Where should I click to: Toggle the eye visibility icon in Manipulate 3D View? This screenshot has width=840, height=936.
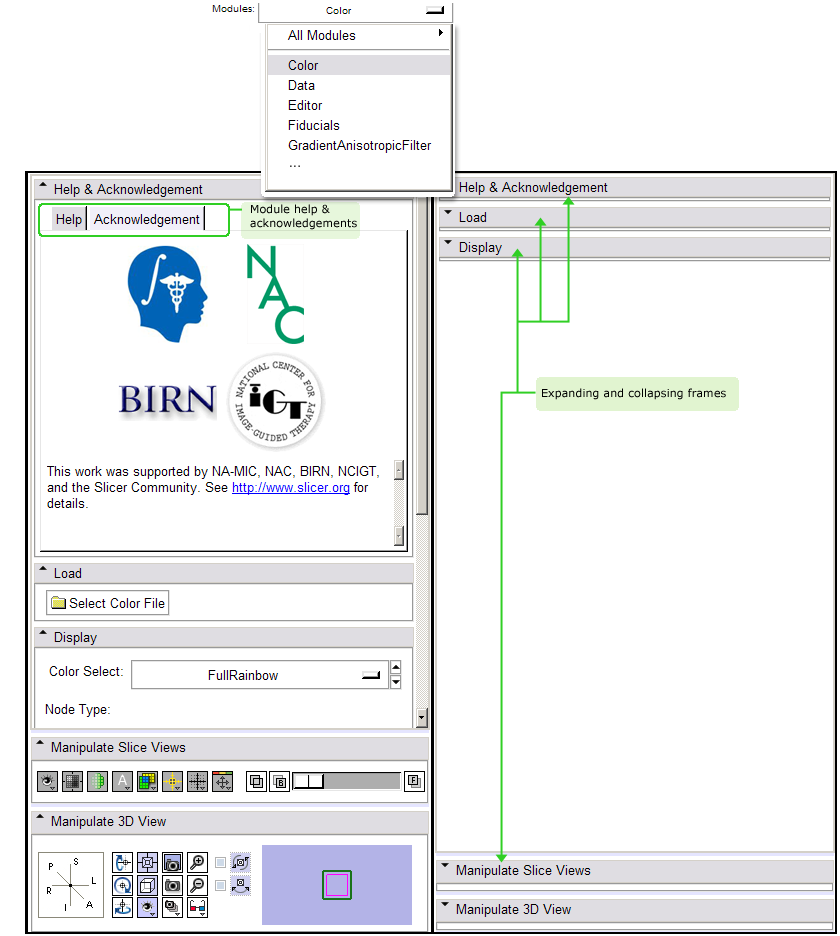[147, 908]
